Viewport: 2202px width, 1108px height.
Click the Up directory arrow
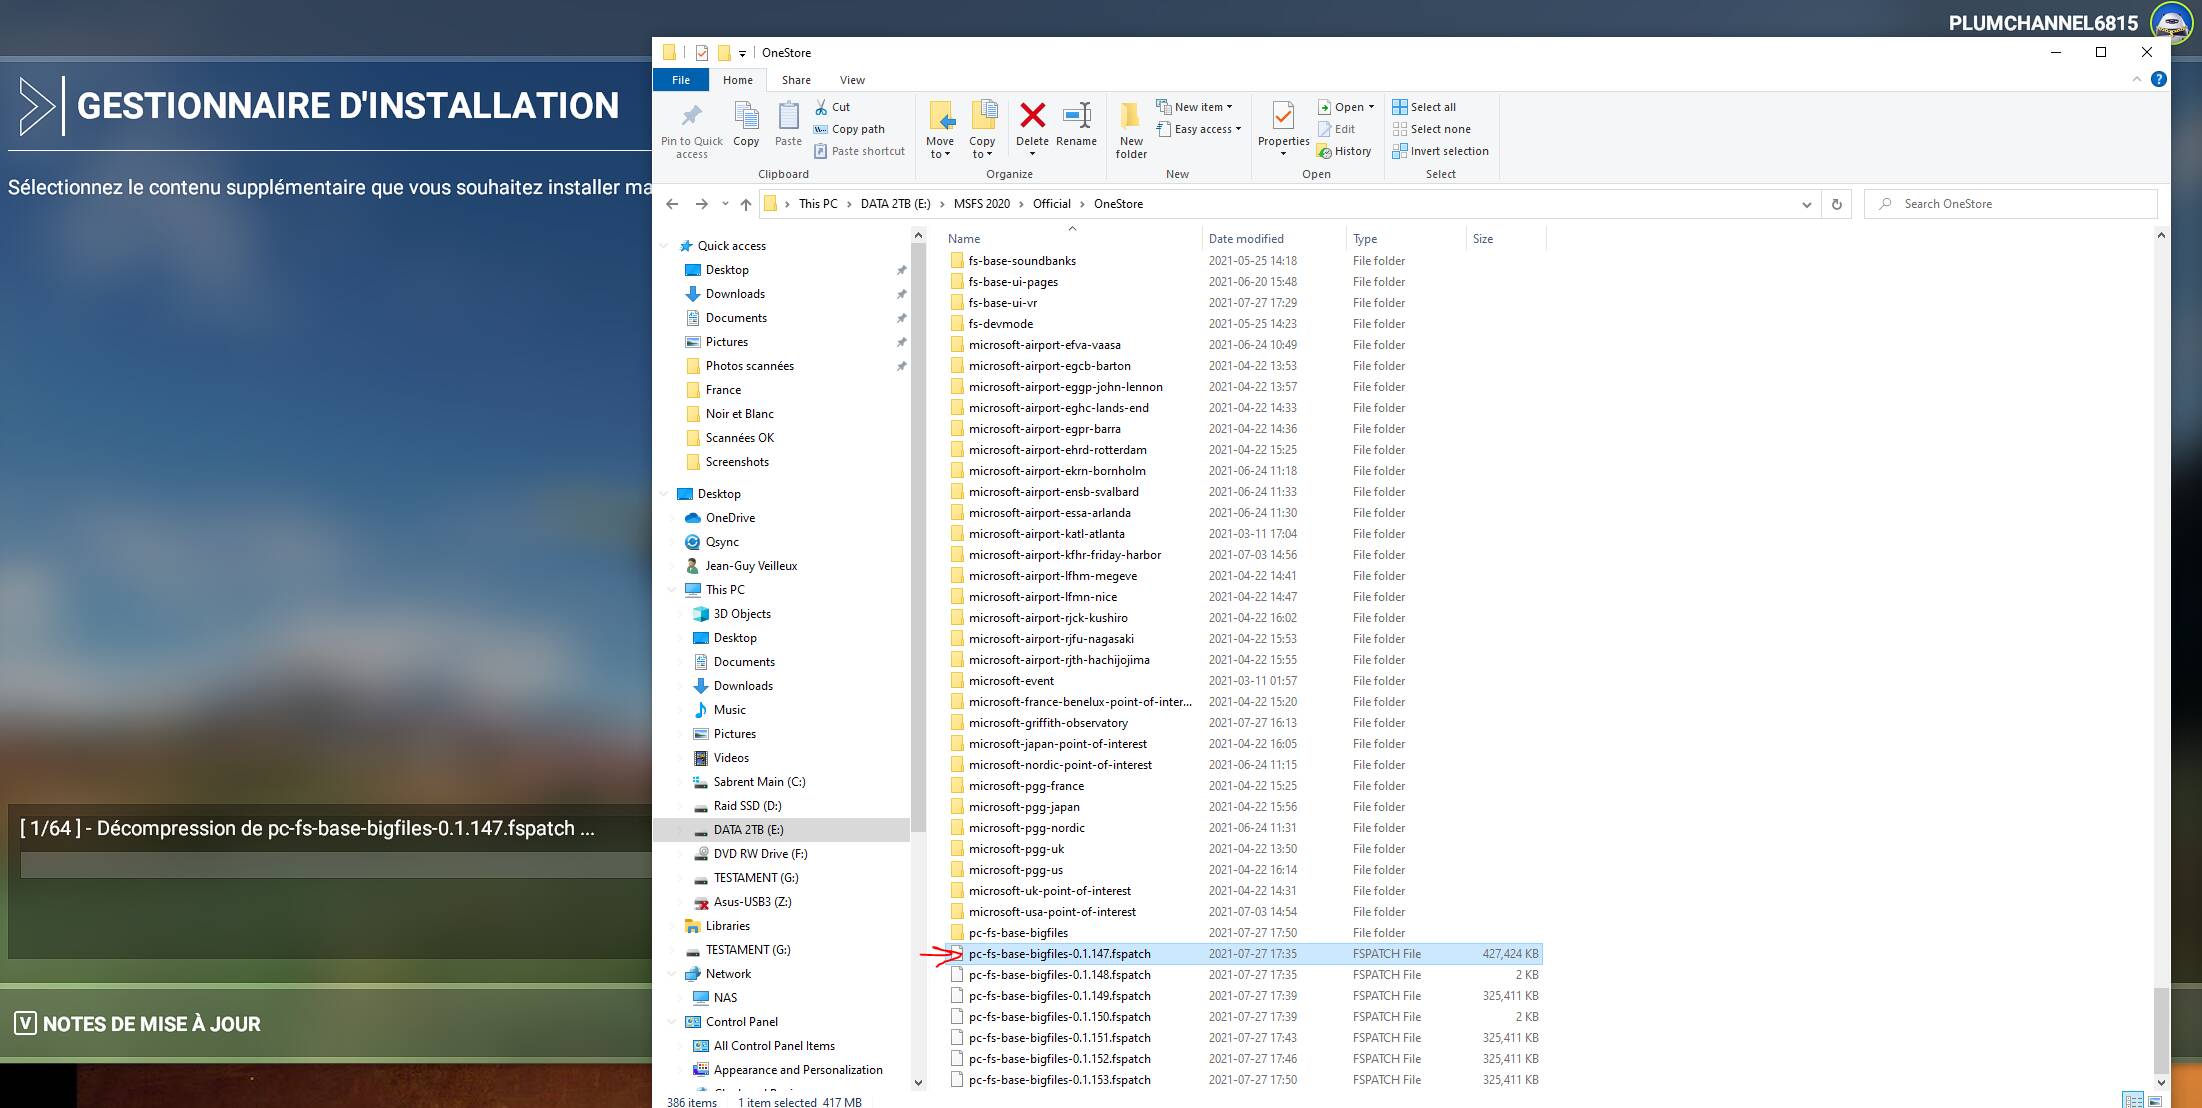[x=745, y=204]
